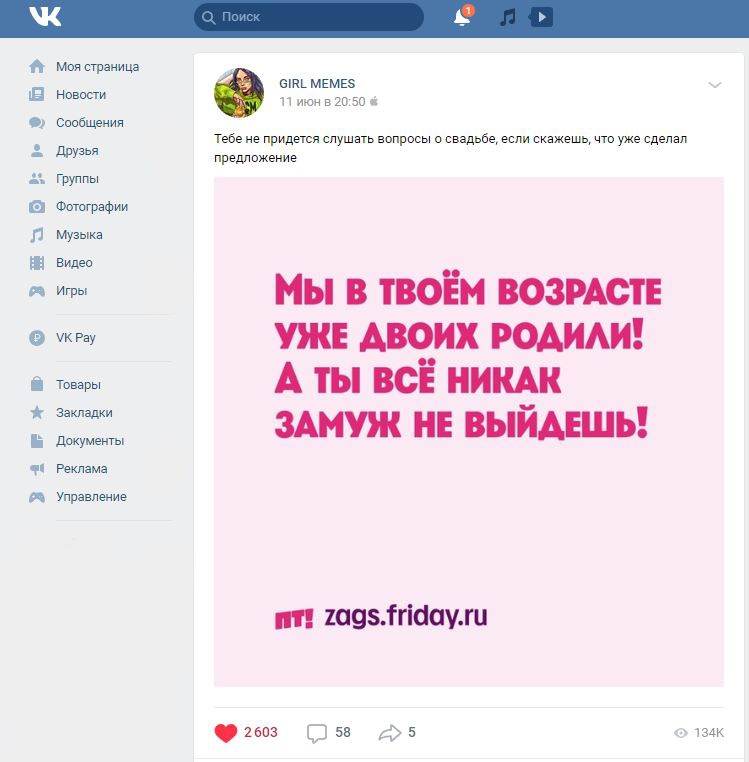Click the GIRL MEMES community name

(317, 84)
